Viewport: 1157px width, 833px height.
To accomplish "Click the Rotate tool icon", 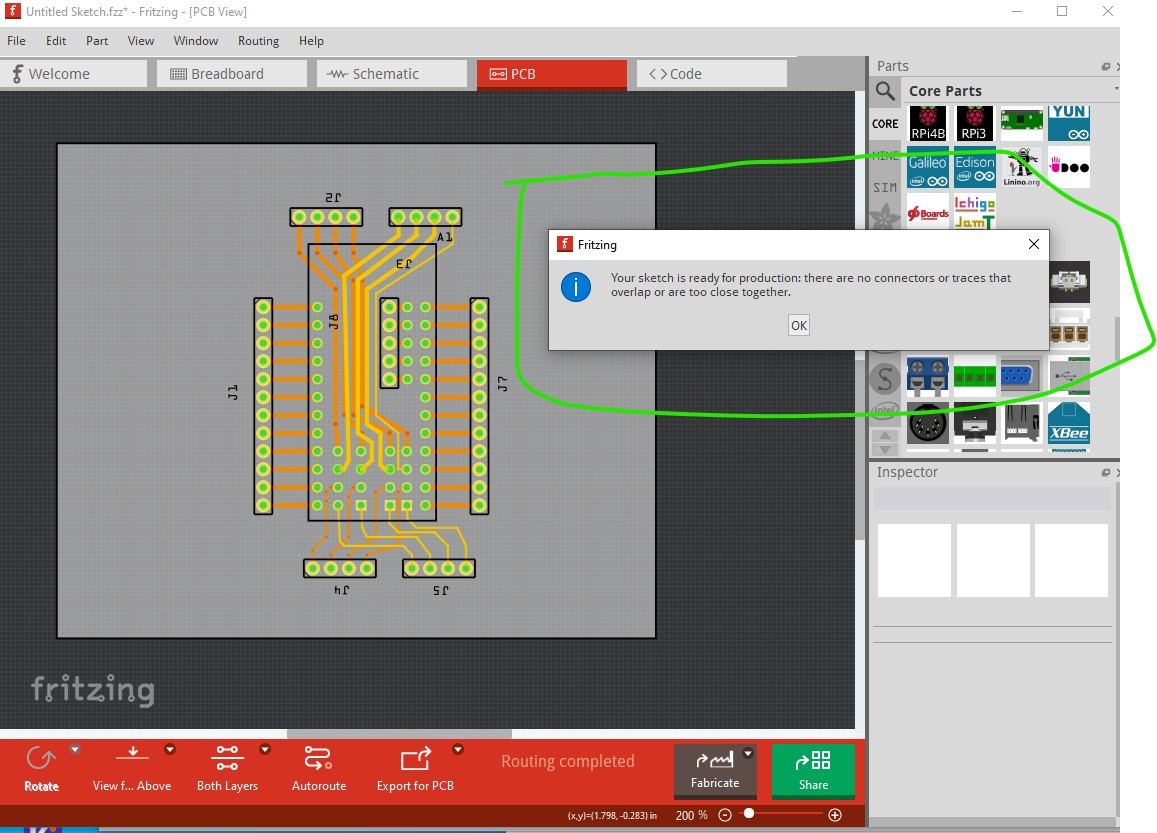I will (x=41, y=759).
